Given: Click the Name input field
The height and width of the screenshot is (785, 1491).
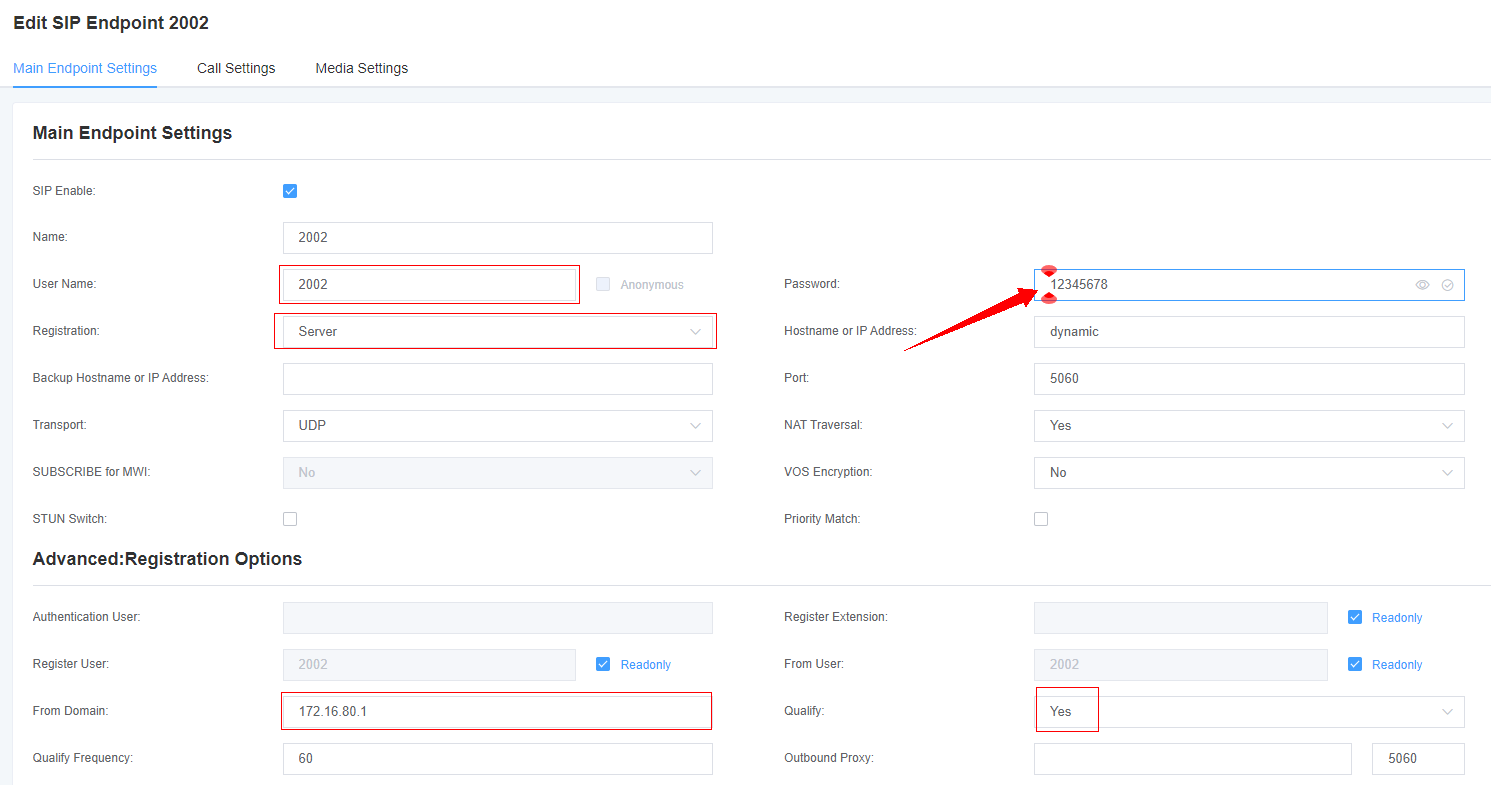Looking at the screenshot, I should click(498, 238).
